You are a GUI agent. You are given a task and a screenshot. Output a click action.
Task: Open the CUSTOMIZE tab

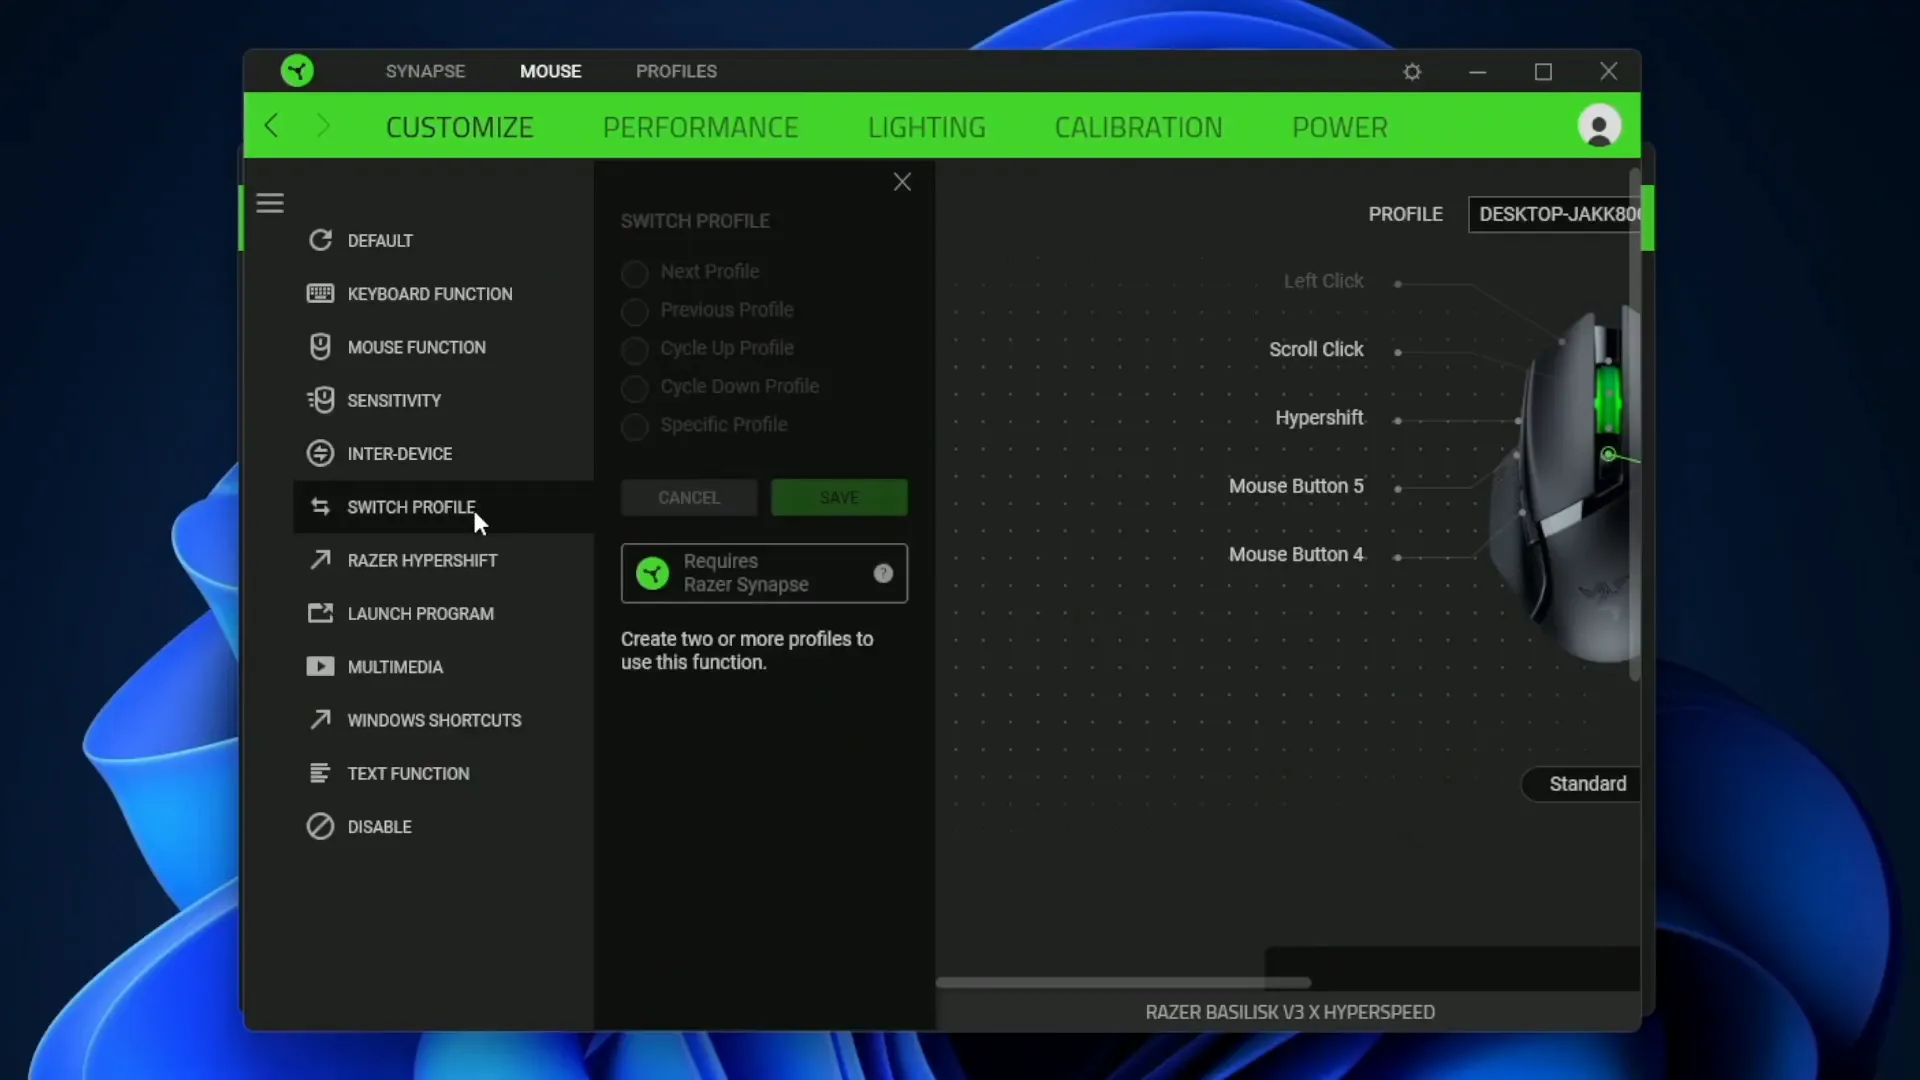coord(459,127)
